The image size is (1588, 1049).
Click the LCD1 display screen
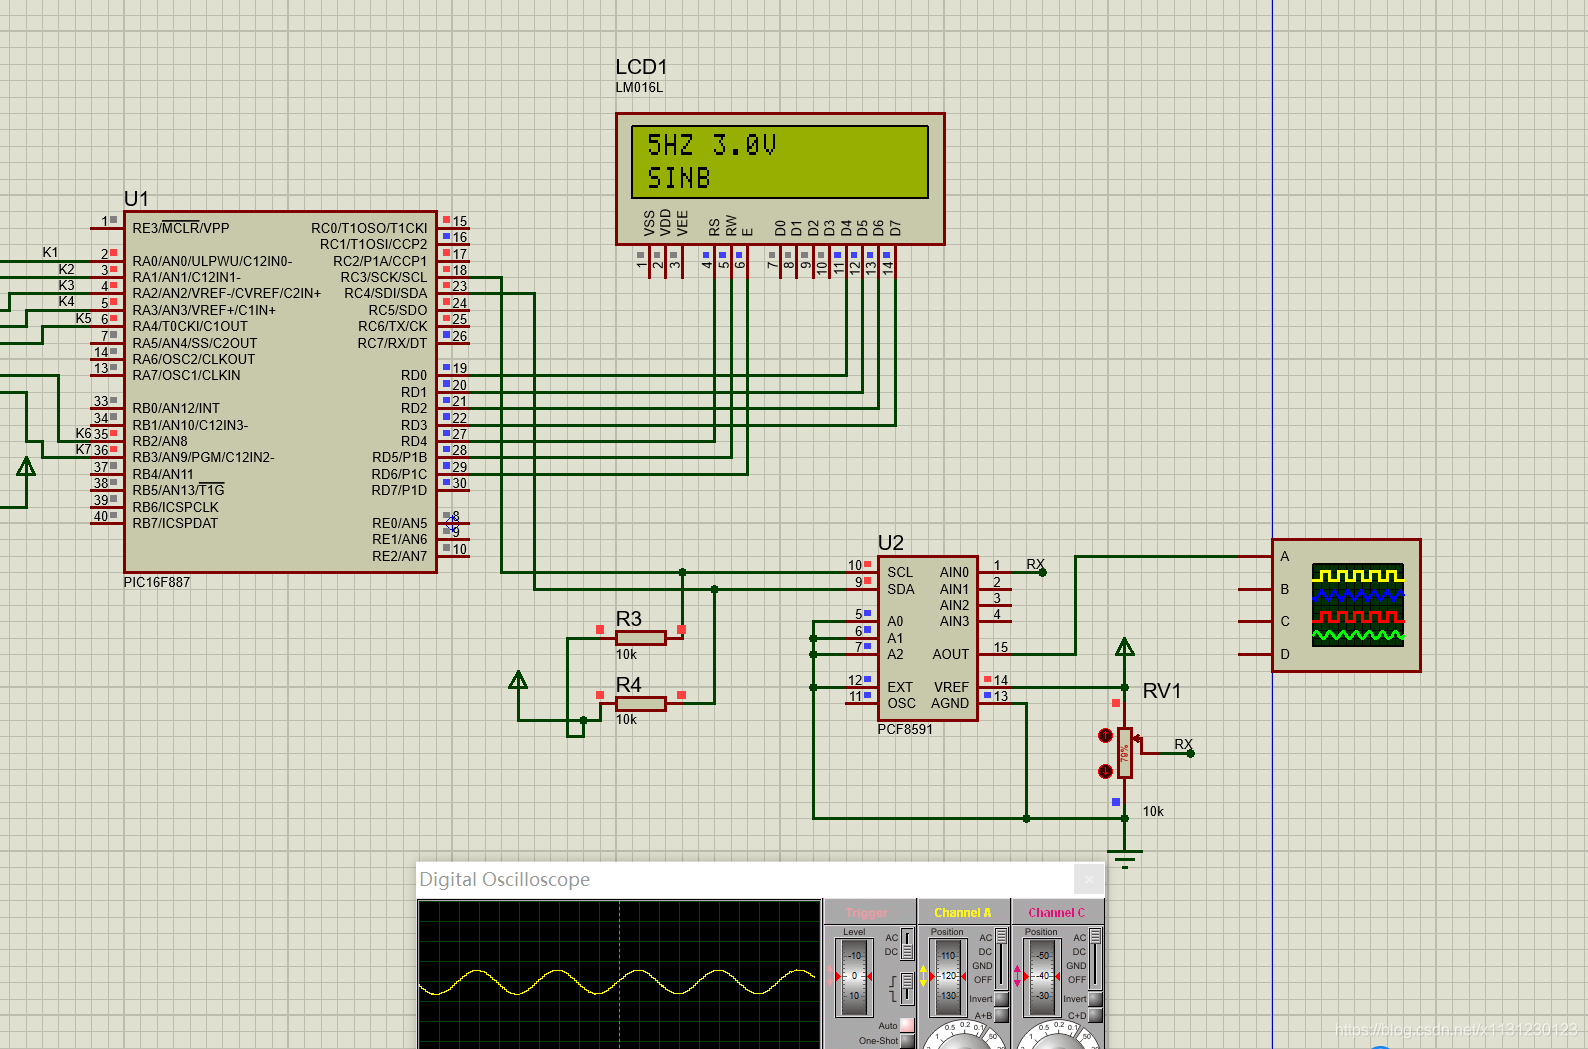pyautogui.click(x=779, y=162)
